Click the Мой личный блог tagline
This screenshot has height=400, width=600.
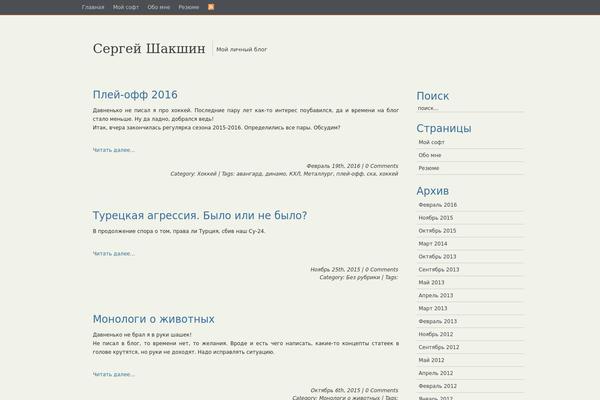pos(241,49)
